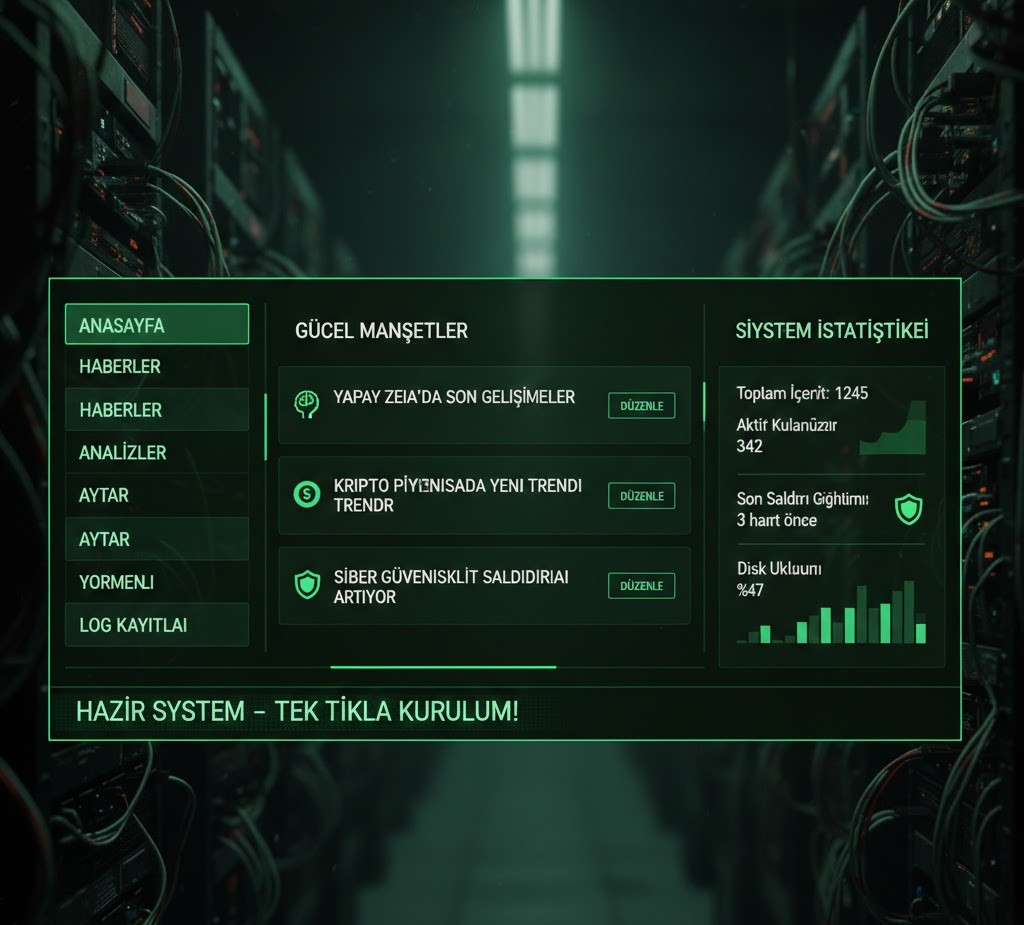Open the active users area chart
1024x925 pixels.
click(893, 429)
